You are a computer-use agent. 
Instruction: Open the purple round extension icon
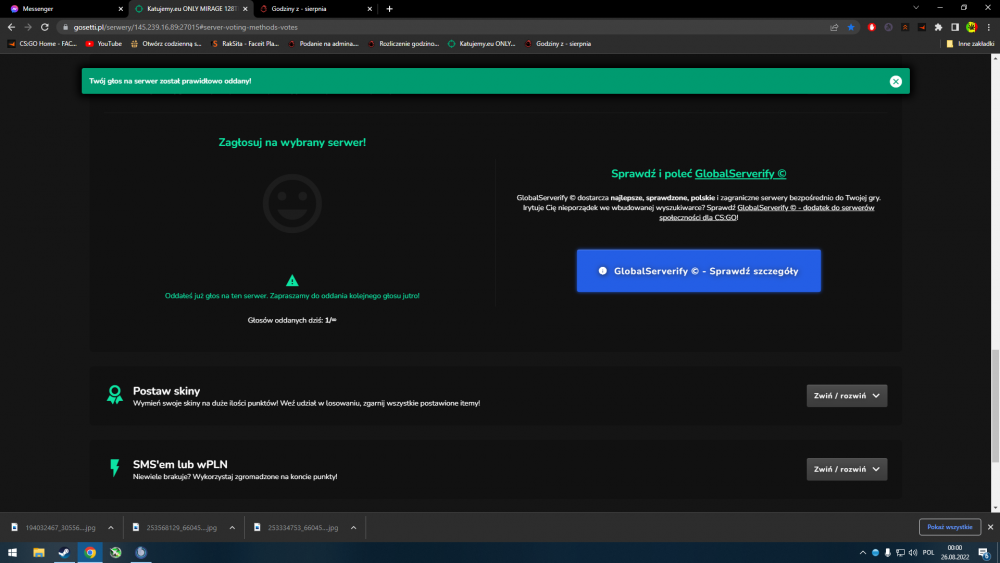point(888,27)
